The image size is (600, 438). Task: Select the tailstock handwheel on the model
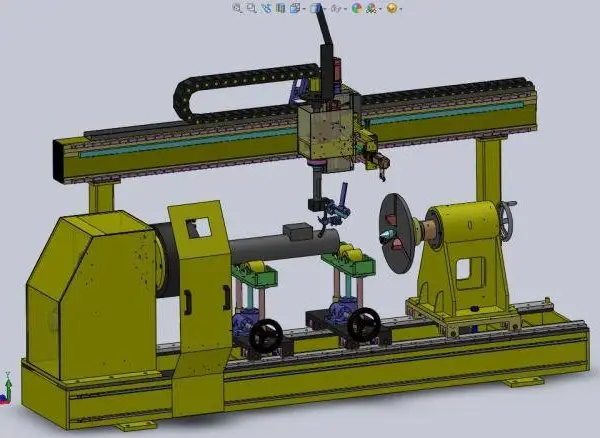click(507, 221)
